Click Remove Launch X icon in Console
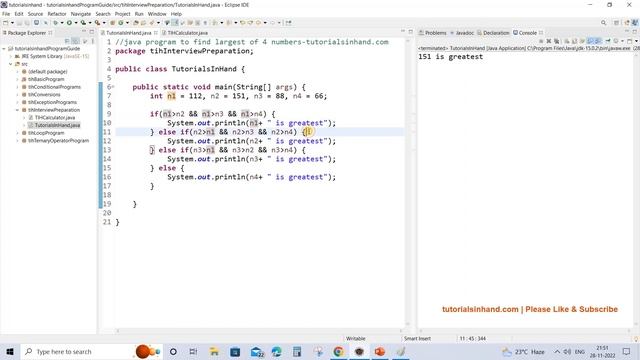Image resolution: width=640 pixels, height=360 pixels. (x=549, y=41)
